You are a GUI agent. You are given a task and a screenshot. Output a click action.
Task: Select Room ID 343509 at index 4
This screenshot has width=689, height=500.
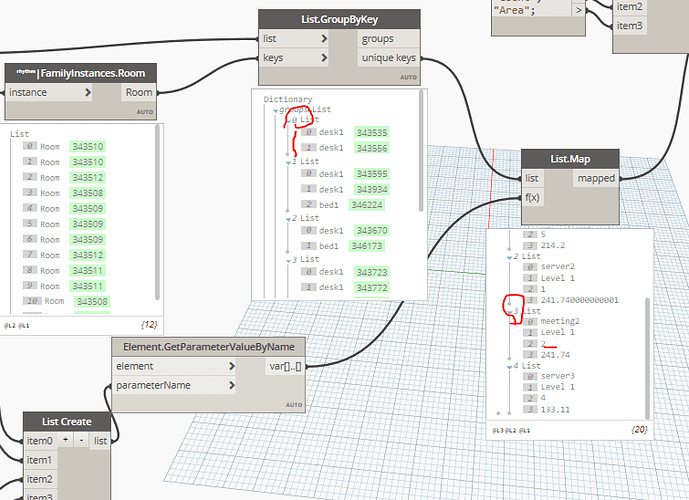coord(87,208)
